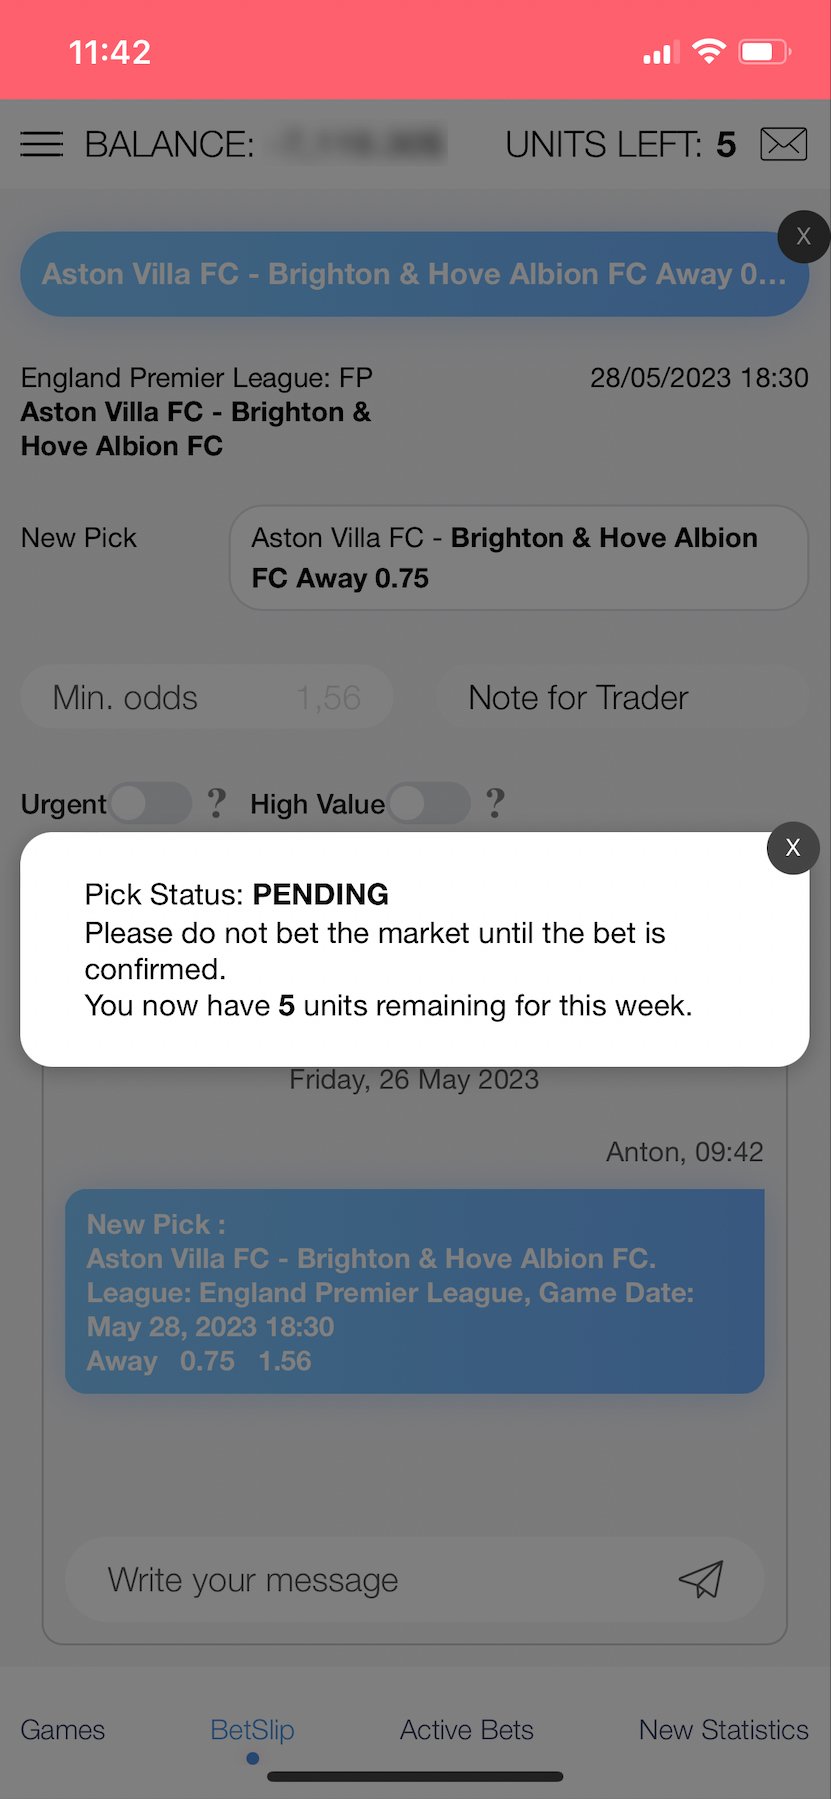Select the BetSlip tab
831x1799 pixels.
pos(252,1730)
